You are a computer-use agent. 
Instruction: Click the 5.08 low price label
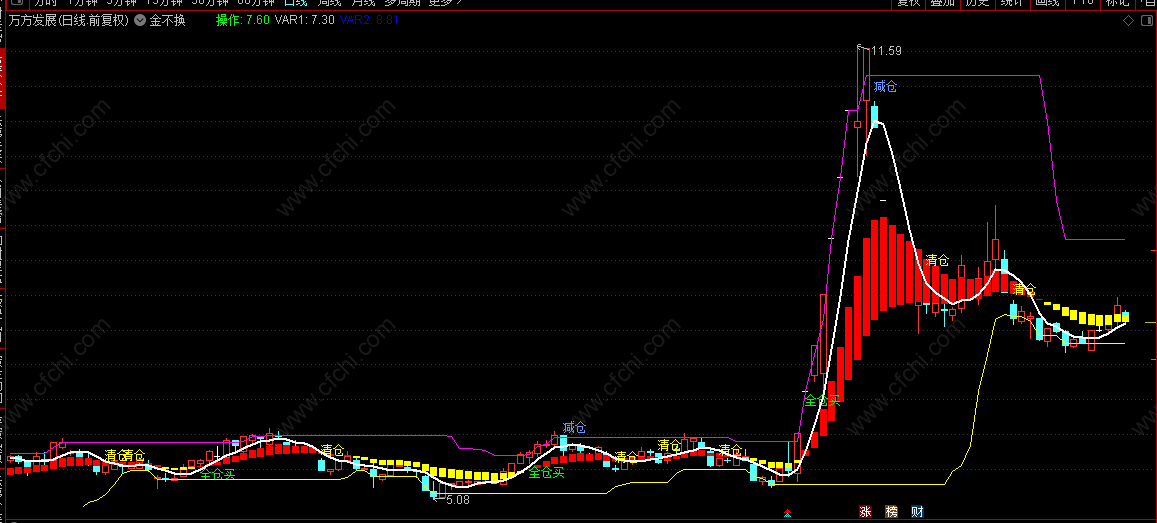tap(457, 500)
